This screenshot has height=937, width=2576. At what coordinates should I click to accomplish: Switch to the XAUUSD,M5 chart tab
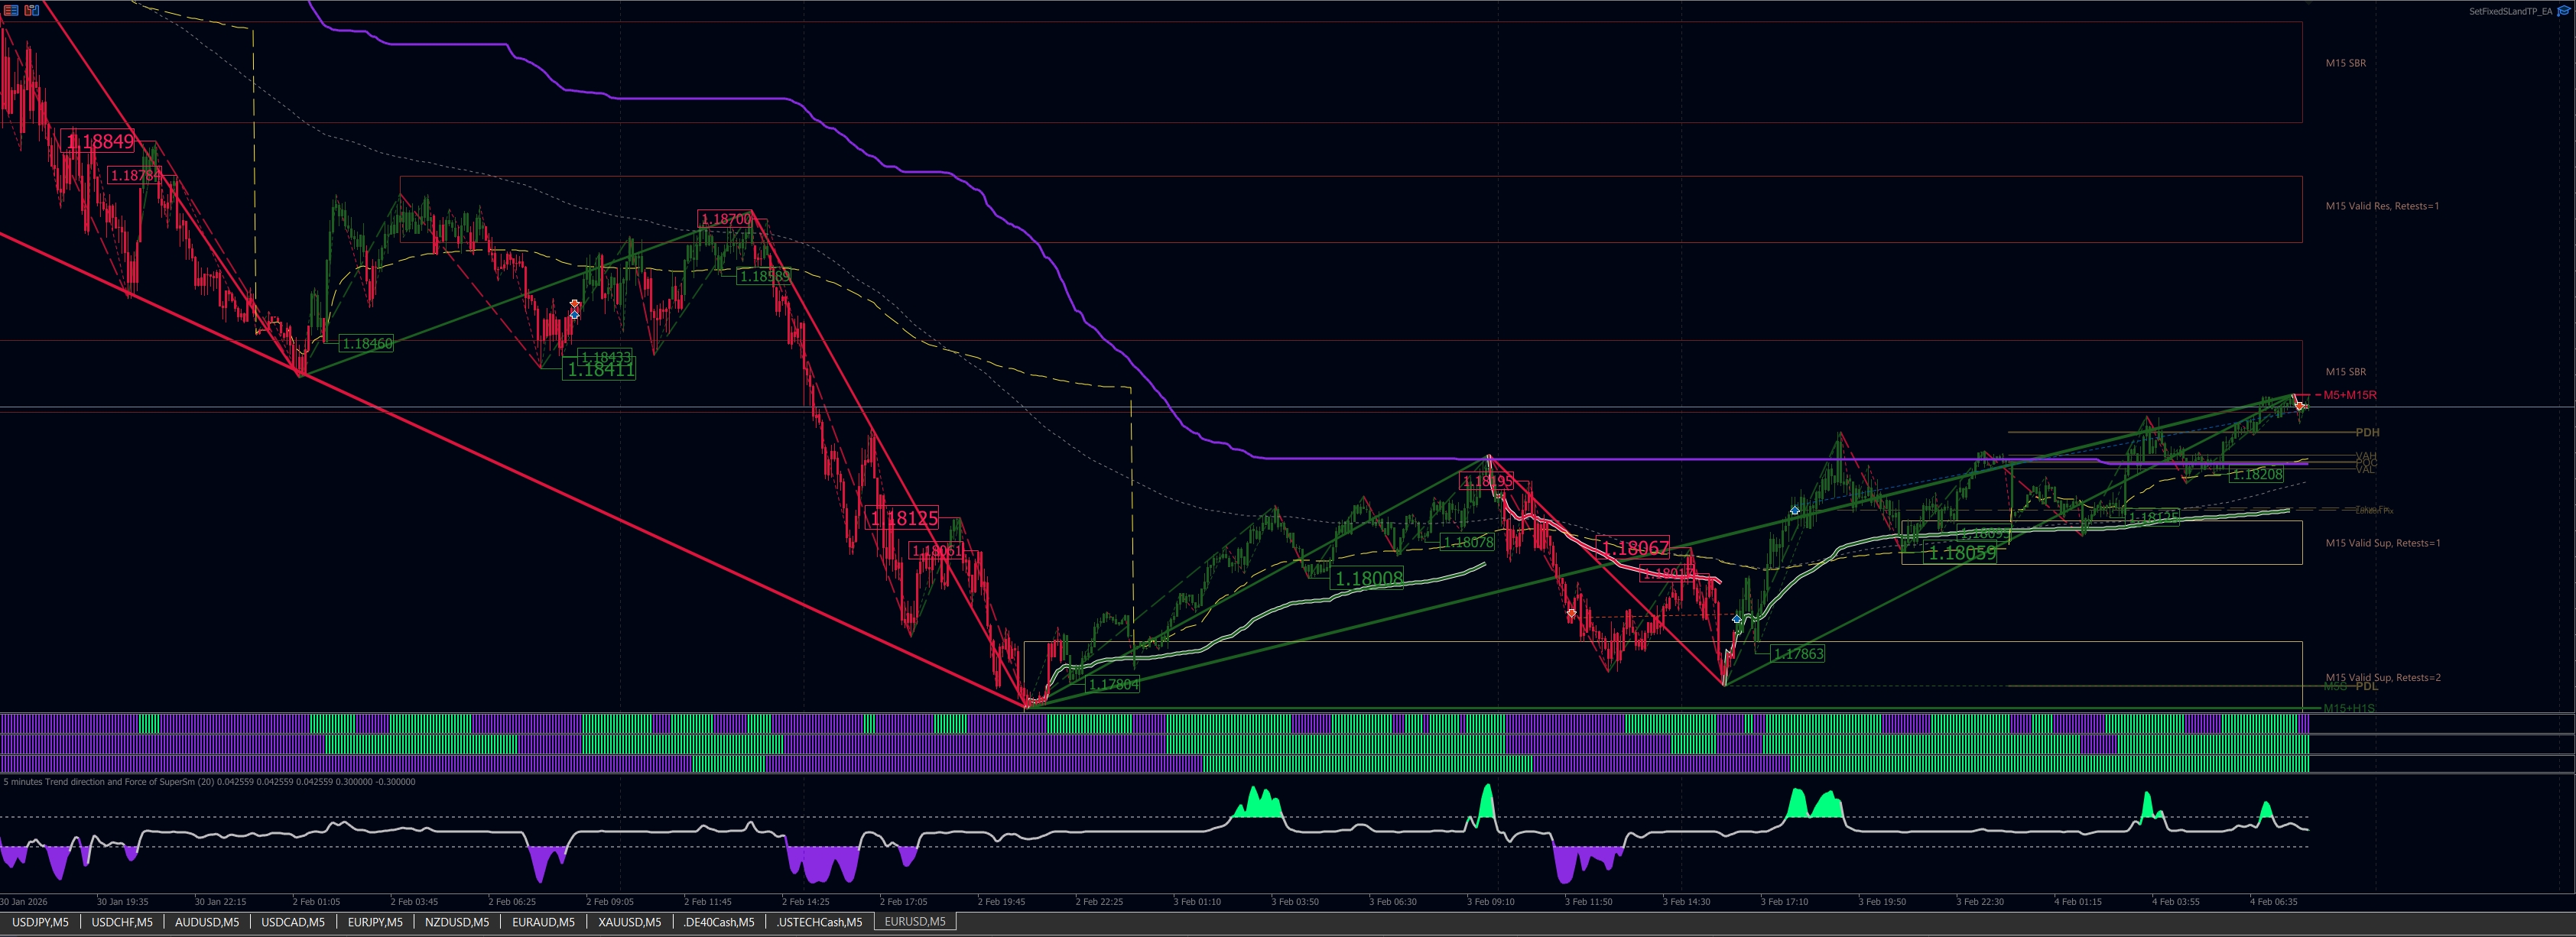pos(629,922)
